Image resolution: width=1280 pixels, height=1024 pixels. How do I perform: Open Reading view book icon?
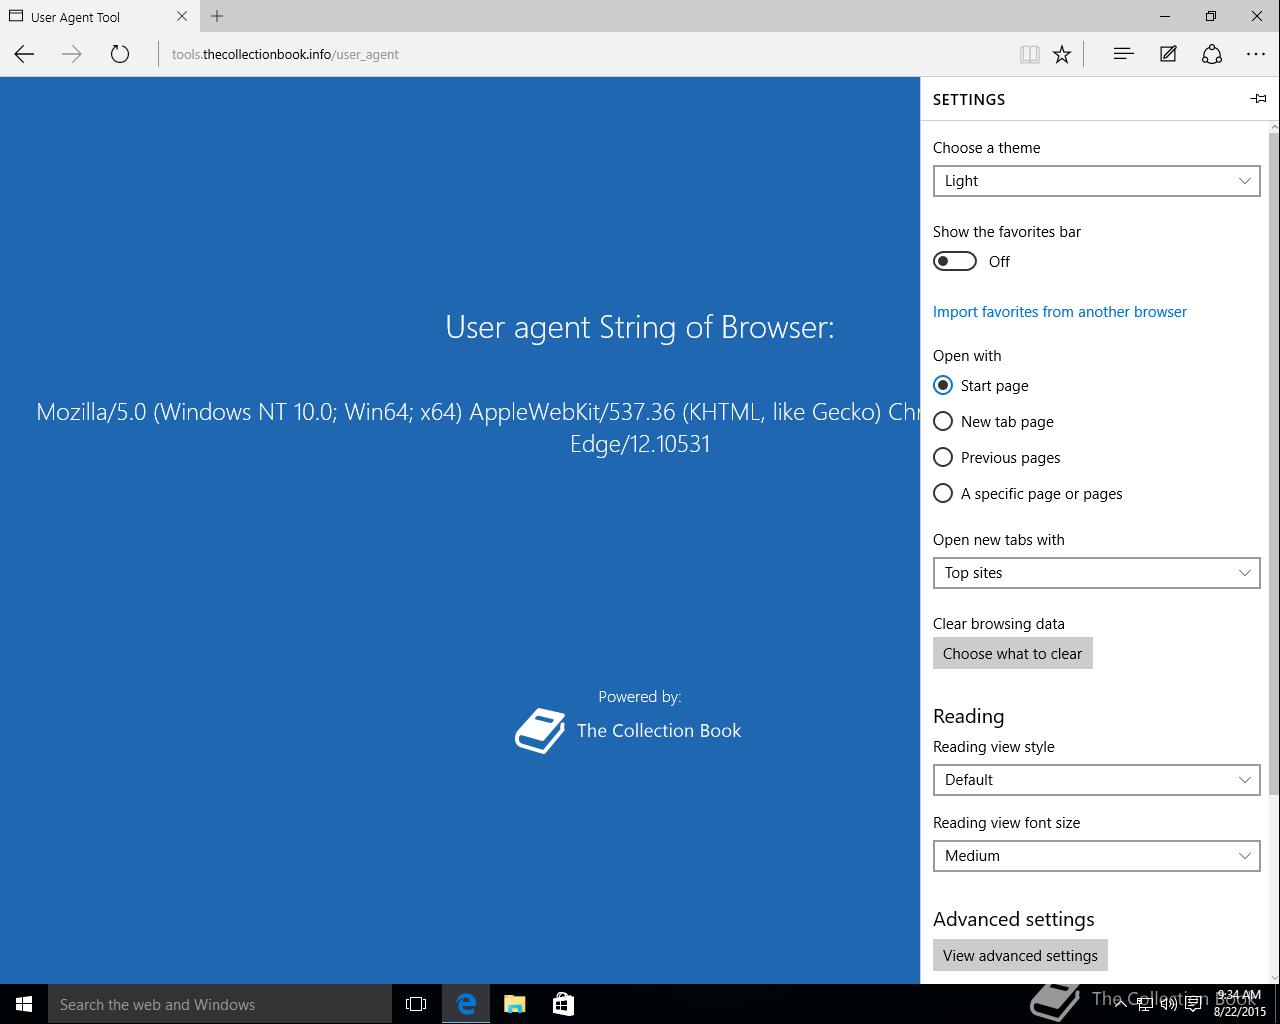(x=1029, y=54)
